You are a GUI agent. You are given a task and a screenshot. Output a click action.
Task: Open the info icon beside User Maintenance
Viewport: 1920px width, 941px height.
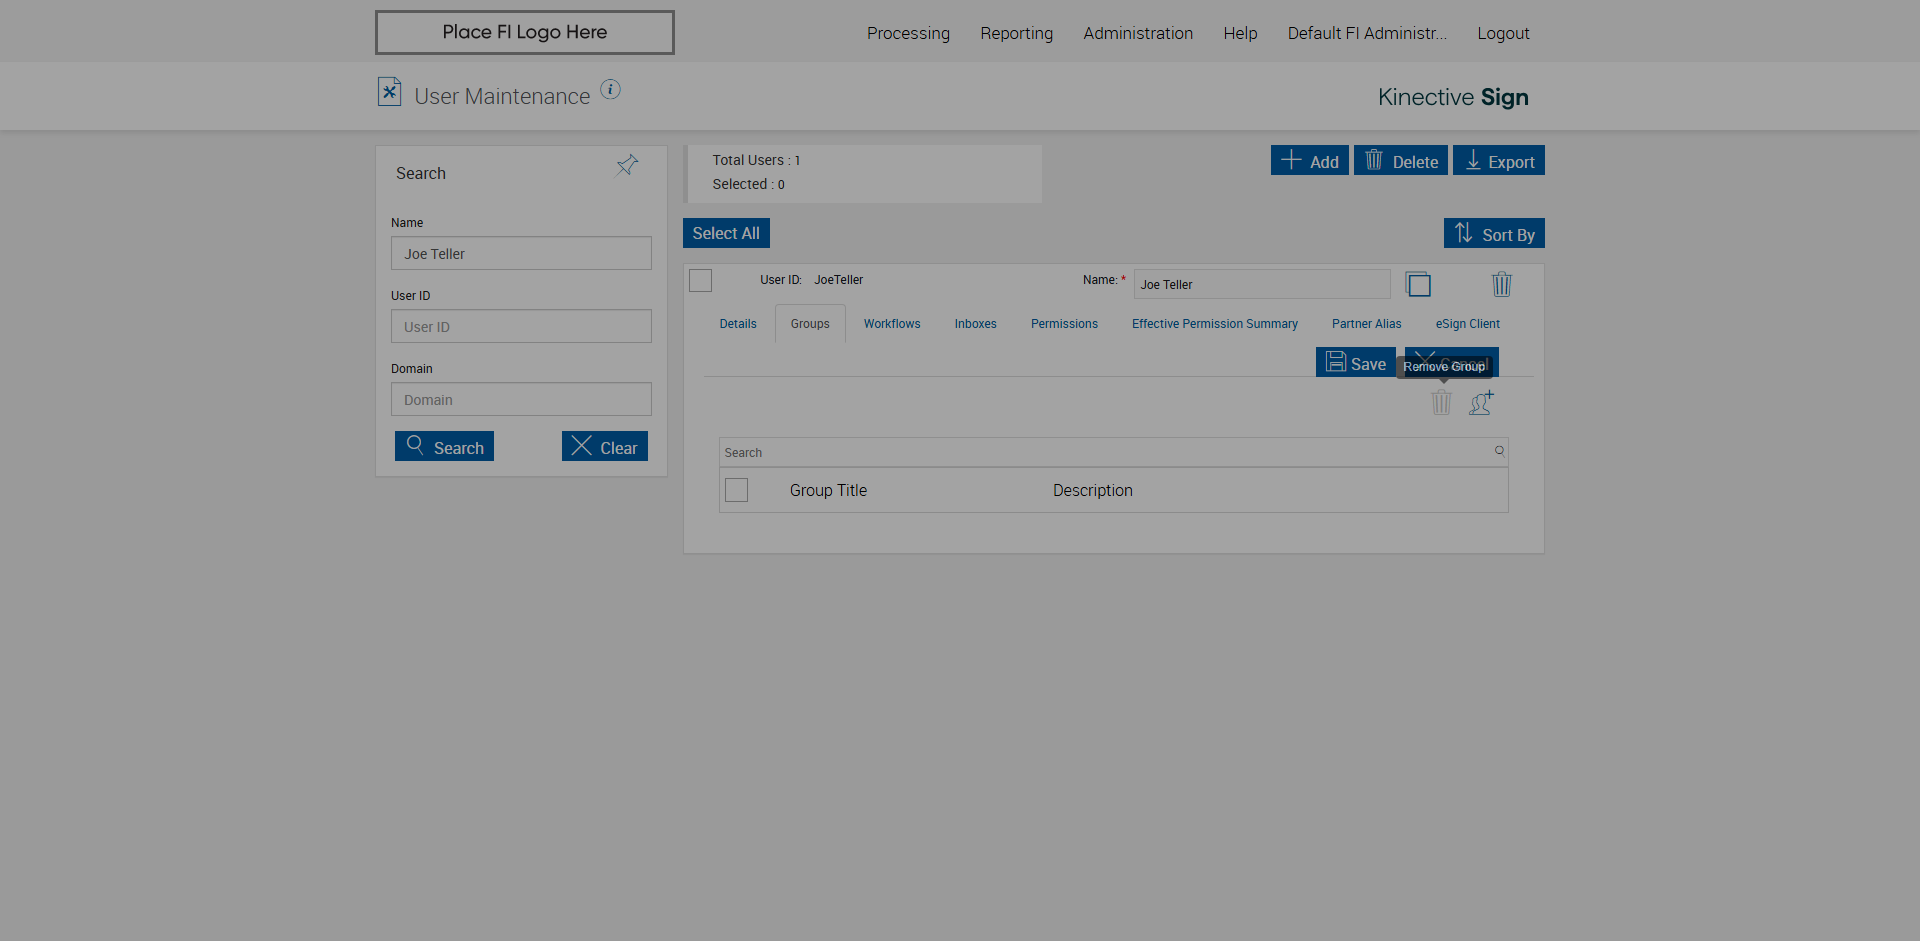pos(610,90)
